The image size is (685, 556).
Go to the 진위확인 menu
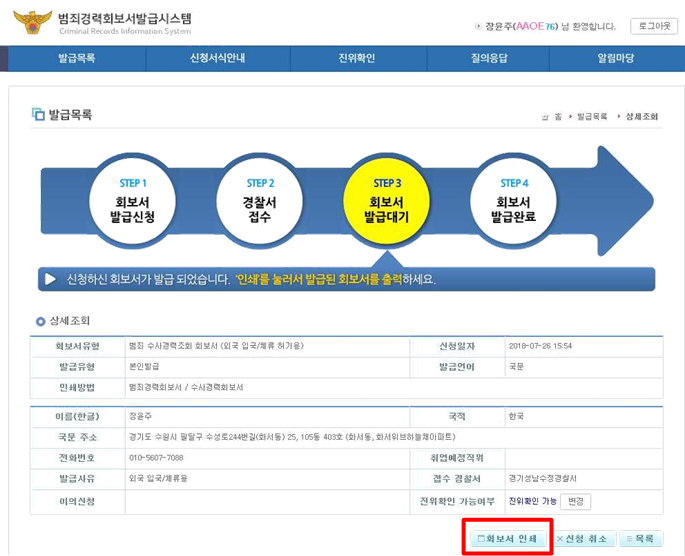pyautogui.click(x=357, y=59)
